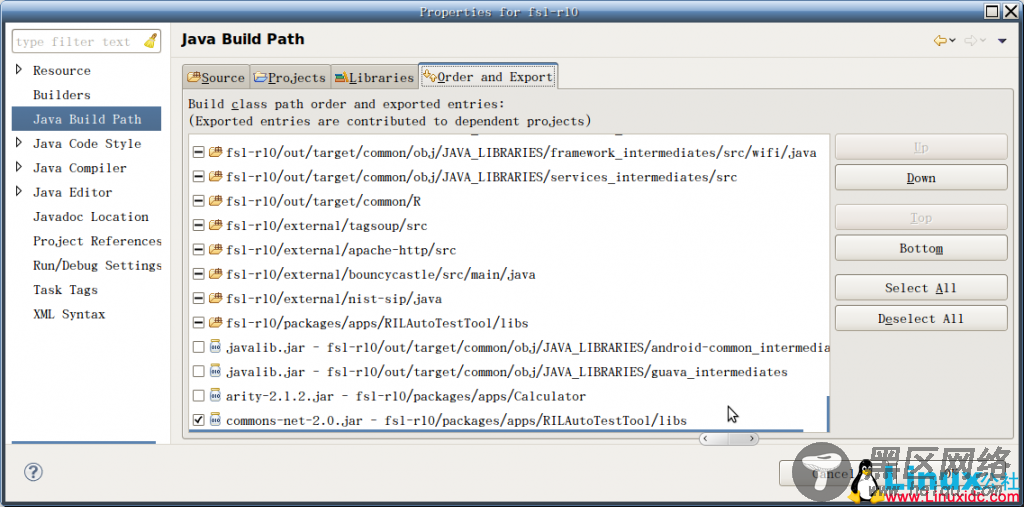Expand the Resource tree node
This screenshot has height=507, width=1024.
click(x=18, y=69)
